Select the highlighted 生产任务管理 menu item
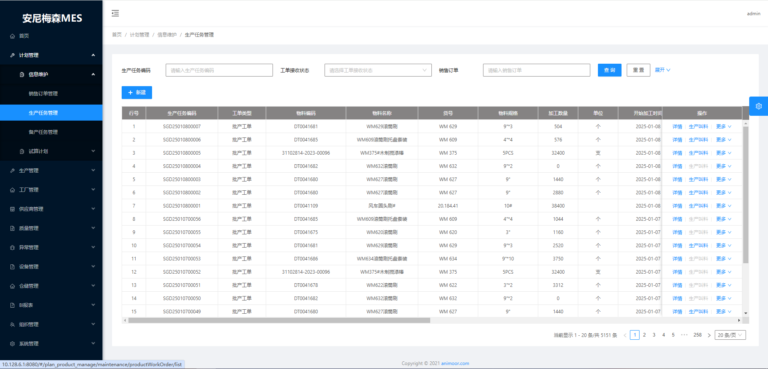Screen dimensions: 768x369 [x=51, y=113]
